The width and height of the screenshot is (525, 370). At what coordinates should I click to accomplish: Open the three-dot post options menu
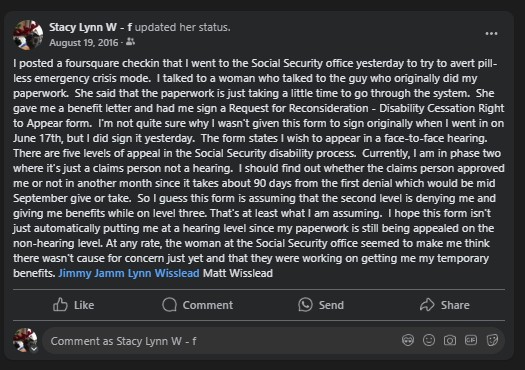[491, 33]
